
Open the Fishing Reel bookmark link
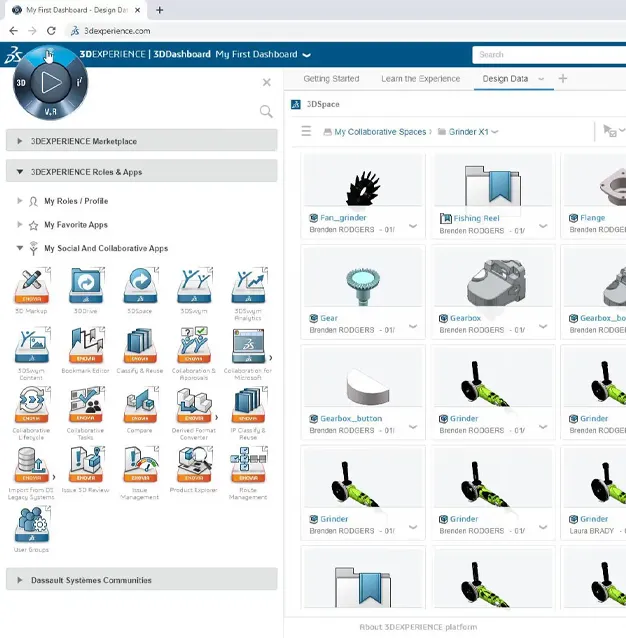(476, 218)
